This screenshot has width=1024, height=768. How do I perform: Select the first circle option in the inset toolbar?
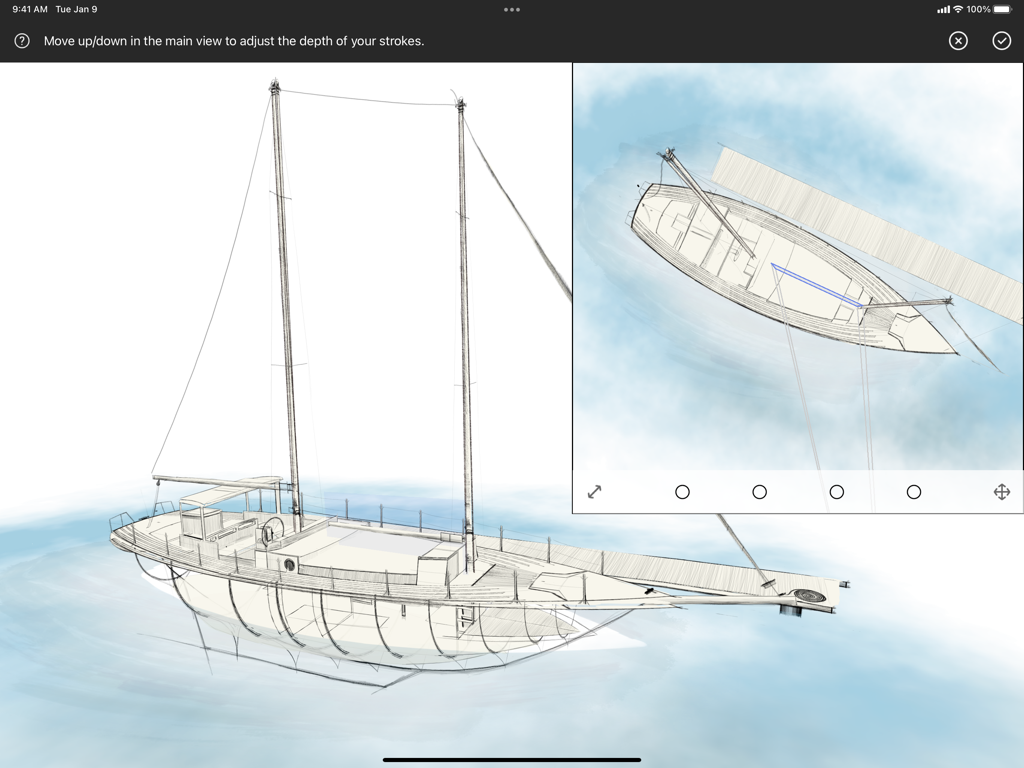[x=683, y=491]
